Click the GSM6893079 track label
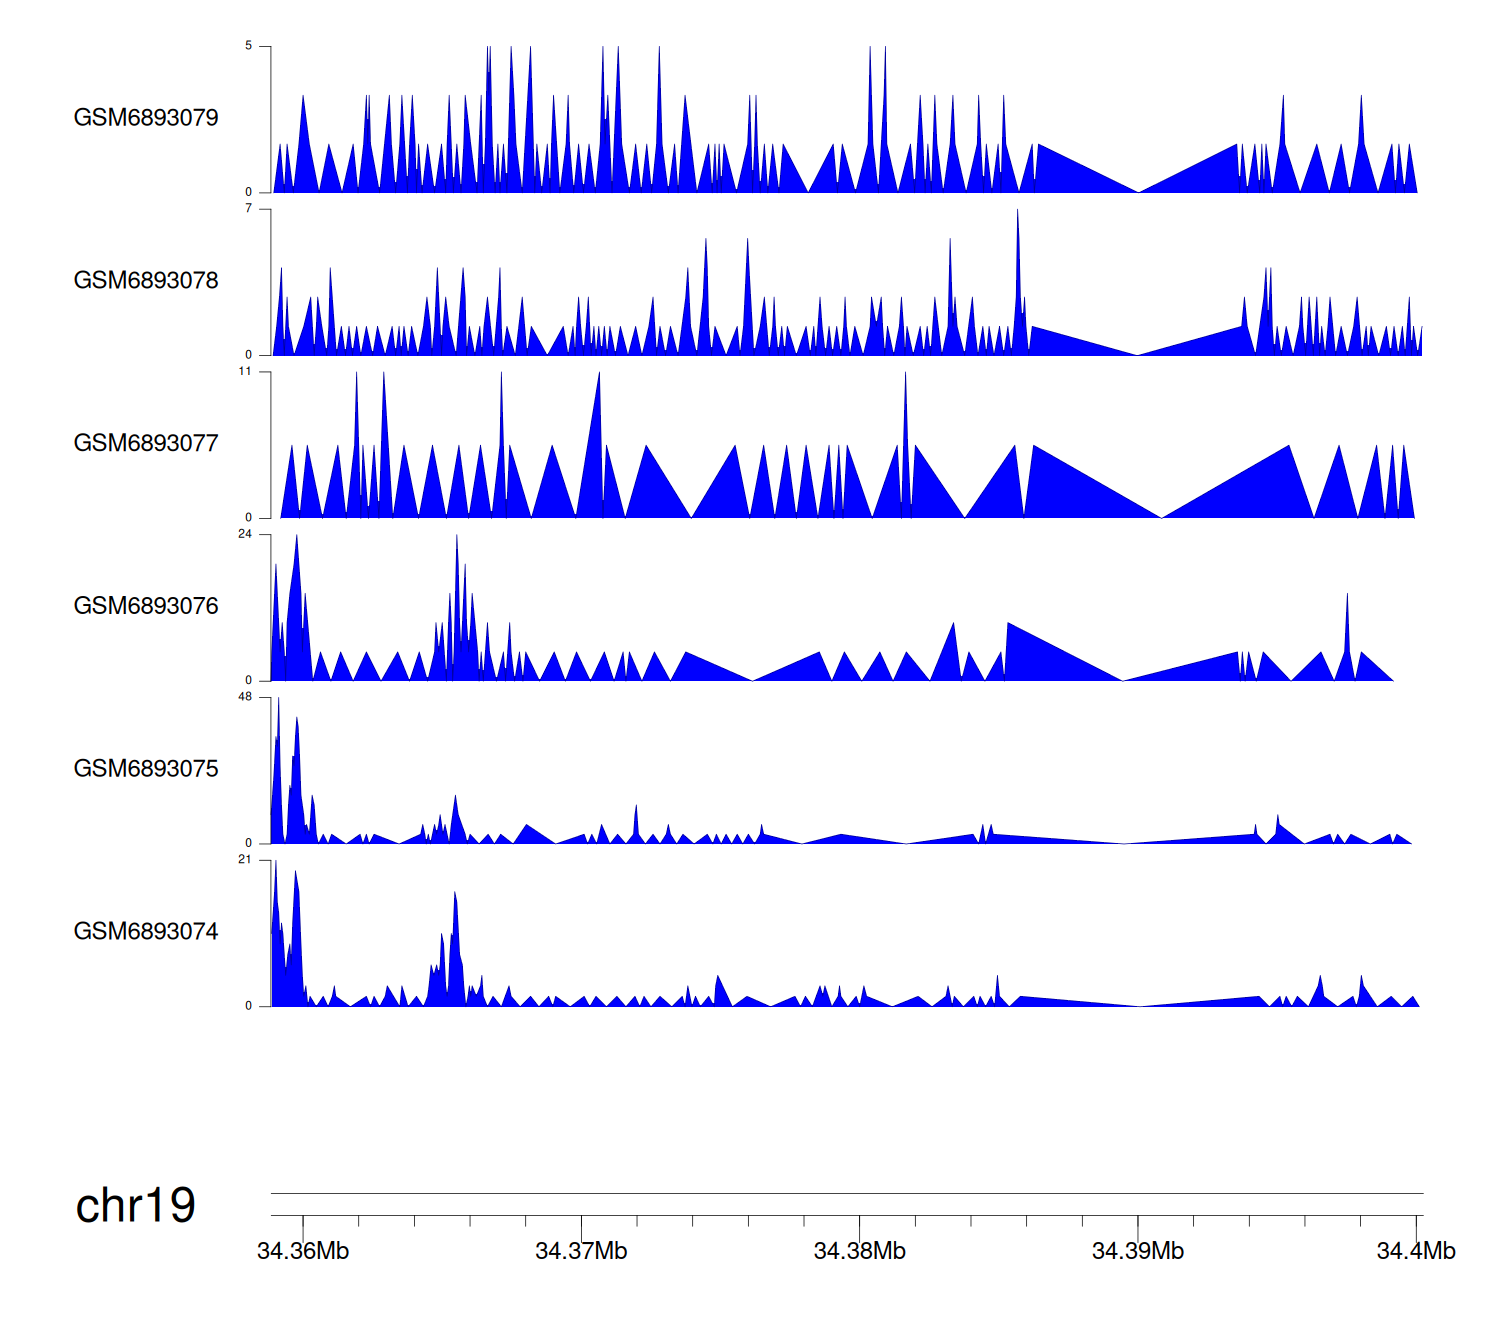Image resolution: width=1500 pixels, height=1320 pixels. 146,118
